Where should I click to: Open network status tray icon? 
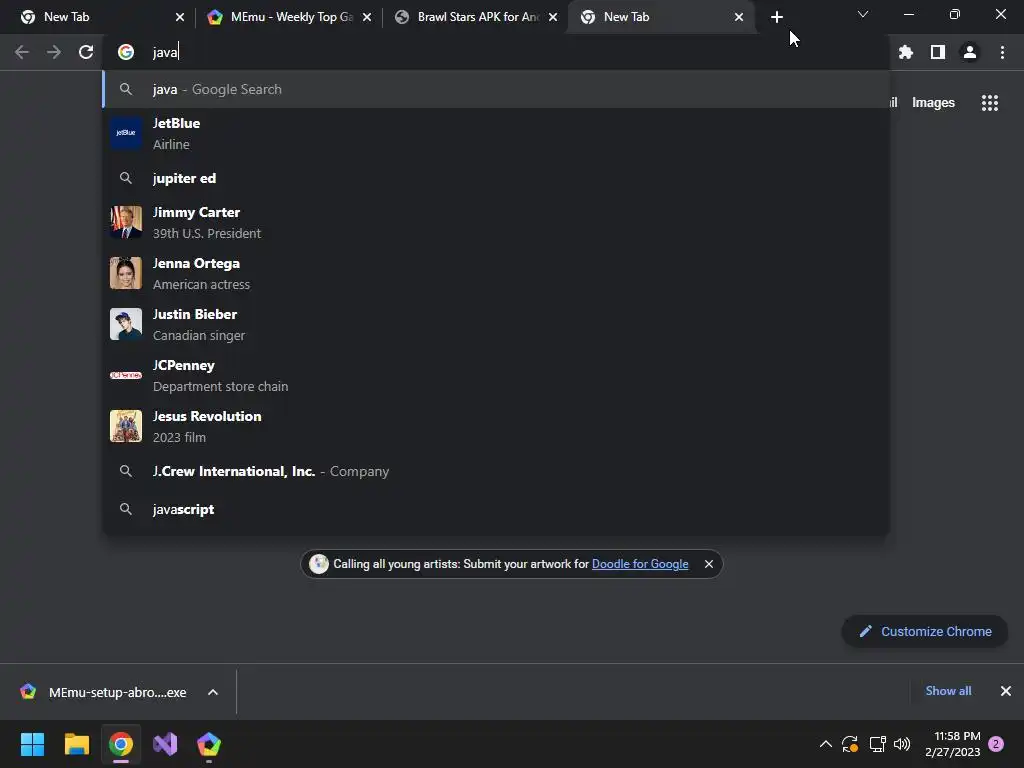(x=877, y=744)
